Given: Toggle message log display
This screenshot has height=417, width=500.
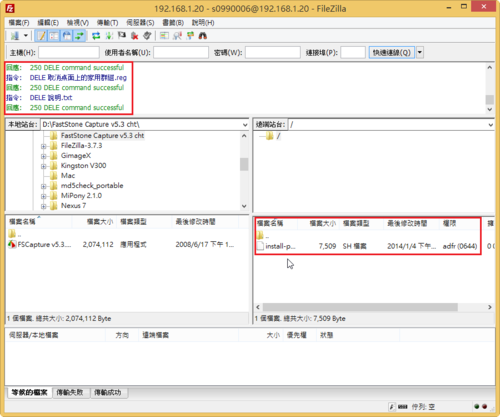Looking at the screenshot, I should click(42, 36).
